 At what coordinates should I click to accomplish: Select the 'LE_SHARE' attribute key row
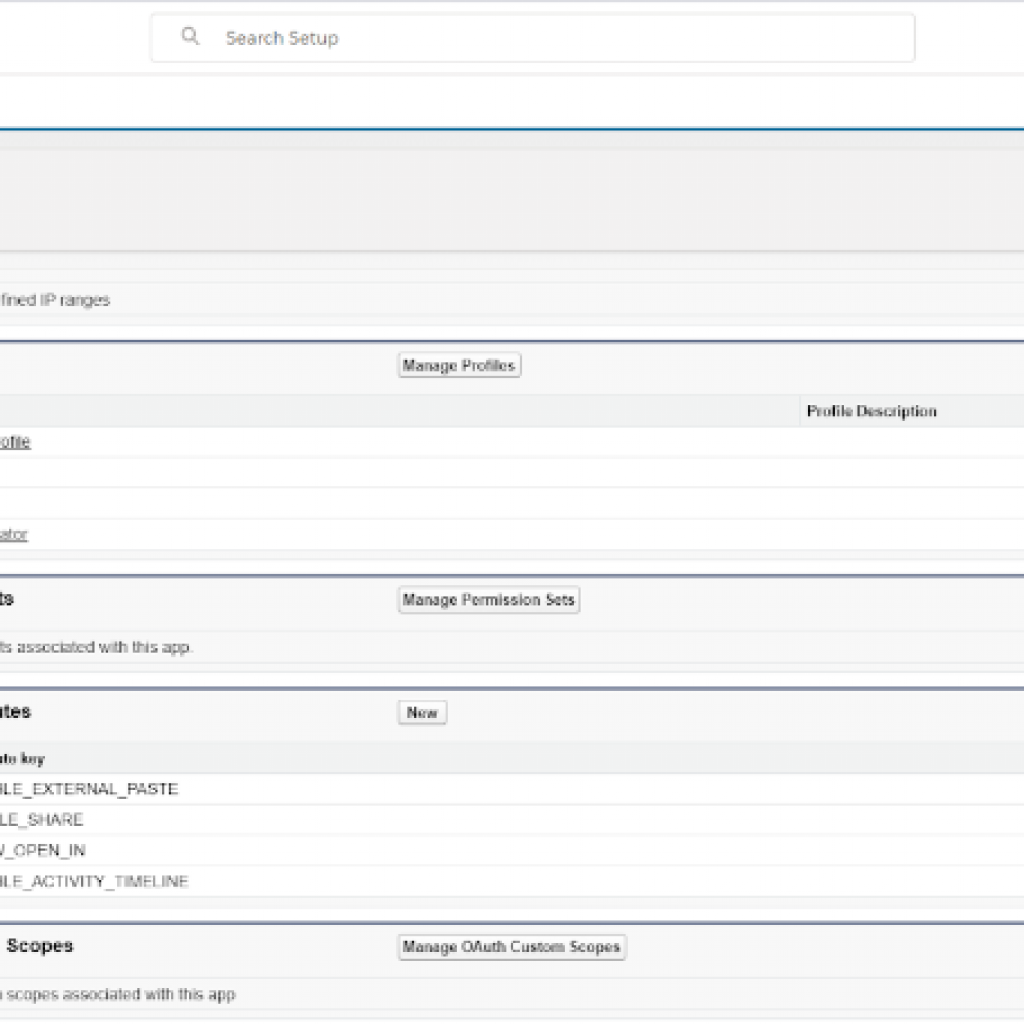pos(512,820)
